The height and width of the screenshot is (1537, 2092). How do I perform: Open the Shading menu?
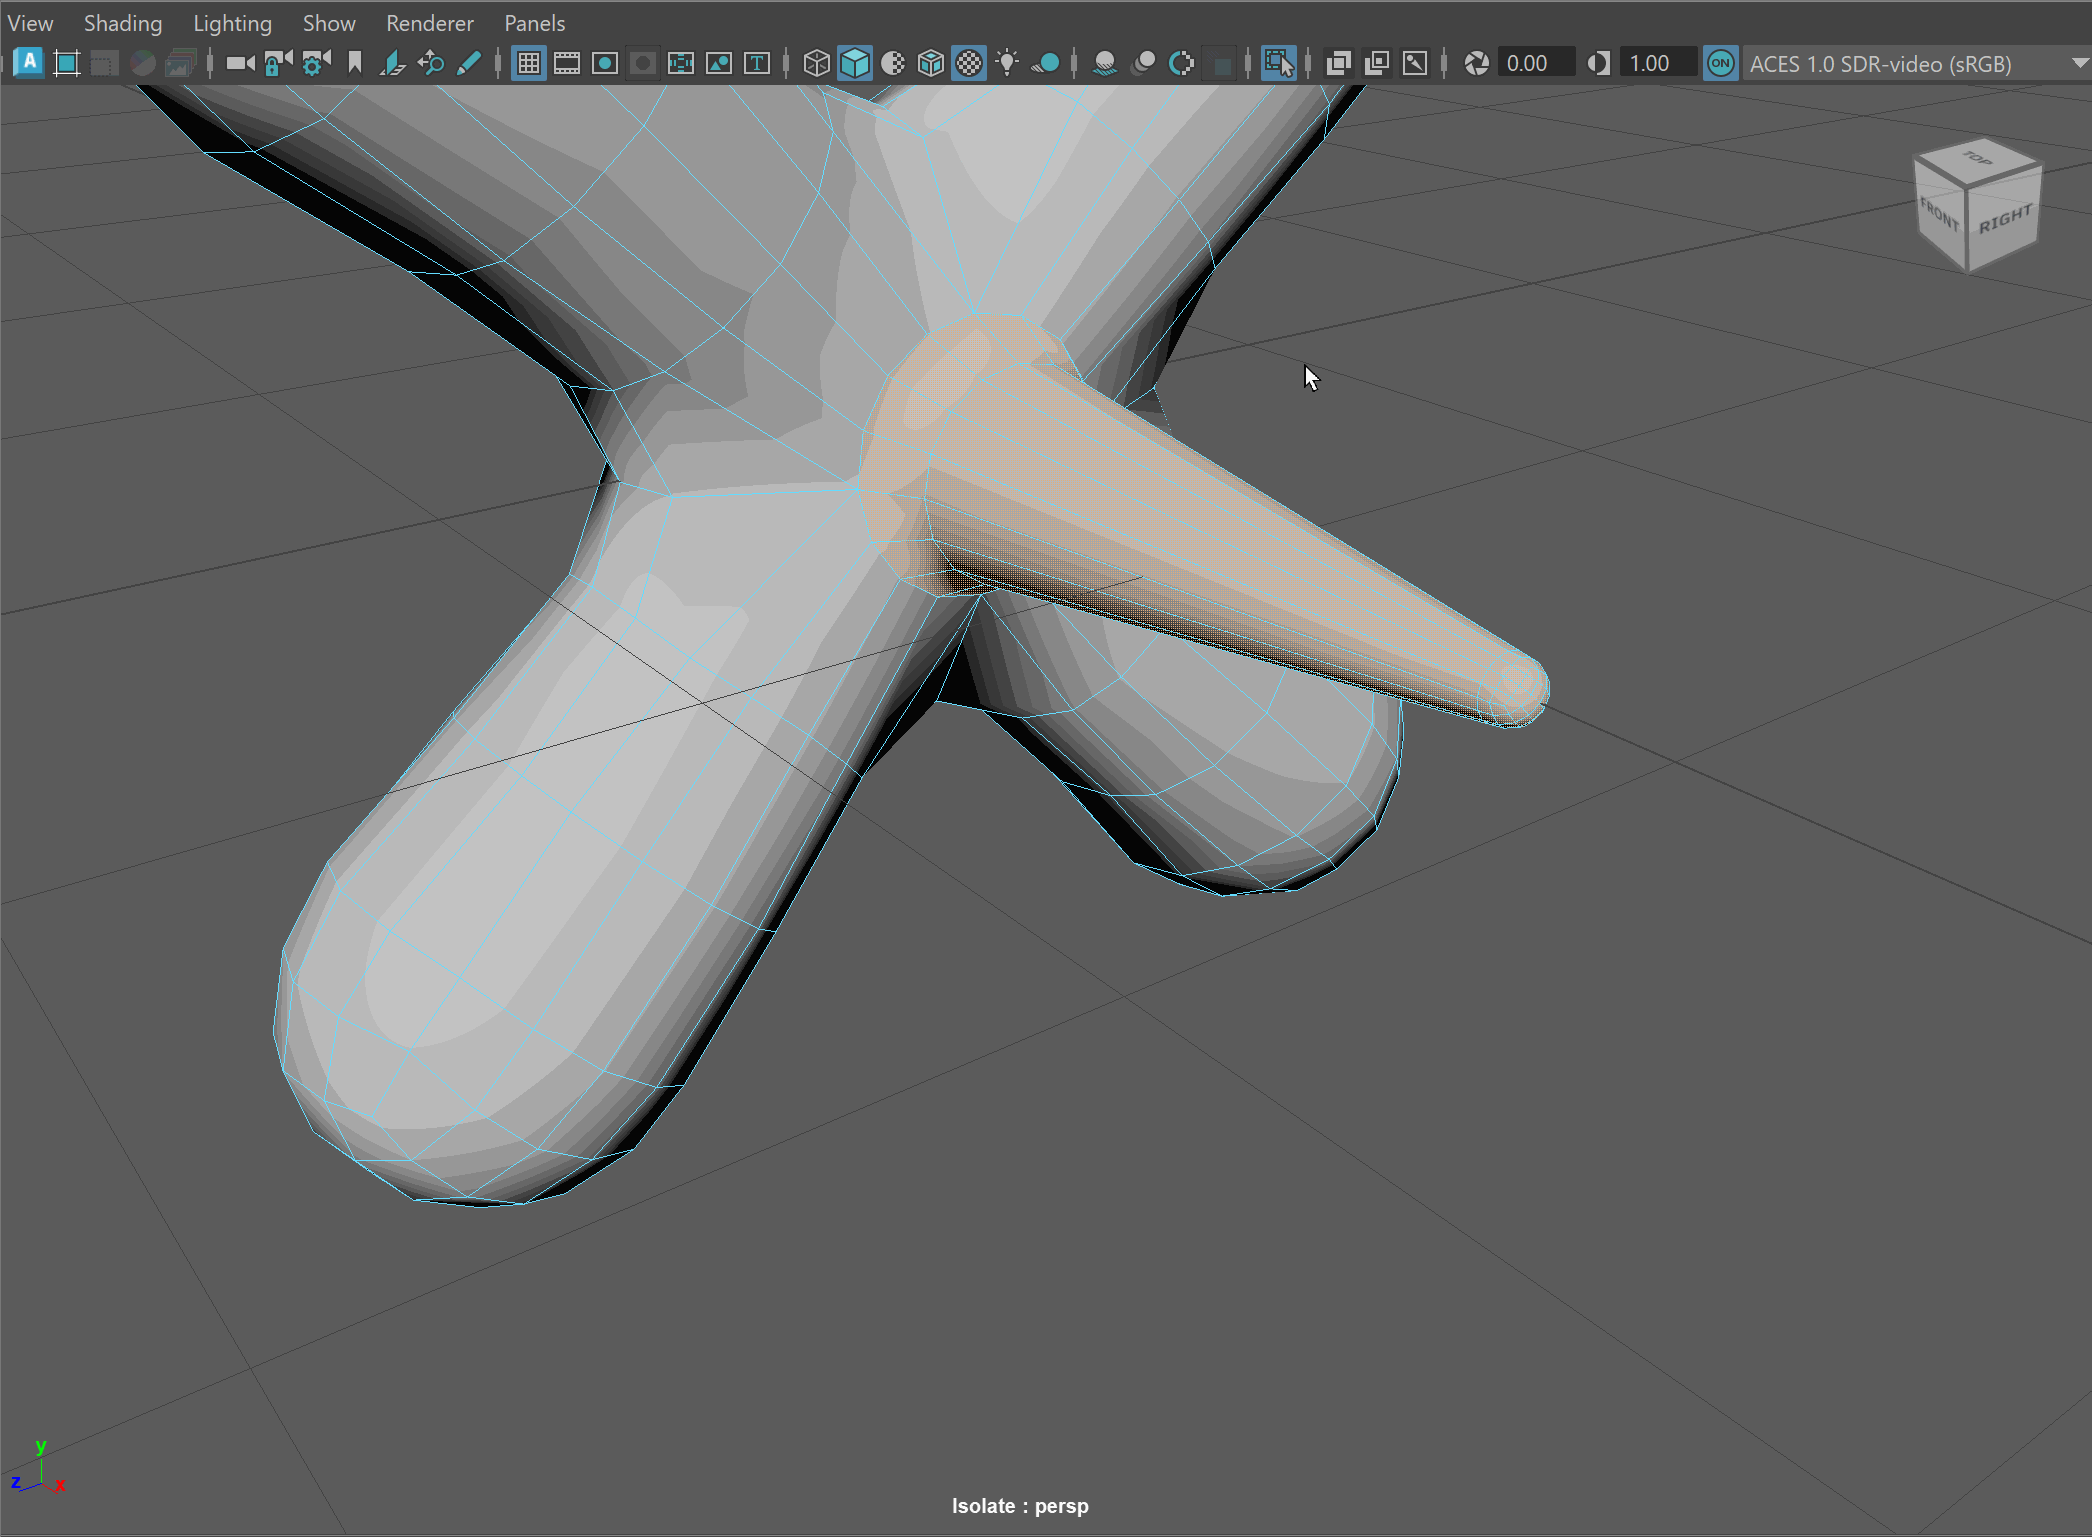tap(122, 23)
